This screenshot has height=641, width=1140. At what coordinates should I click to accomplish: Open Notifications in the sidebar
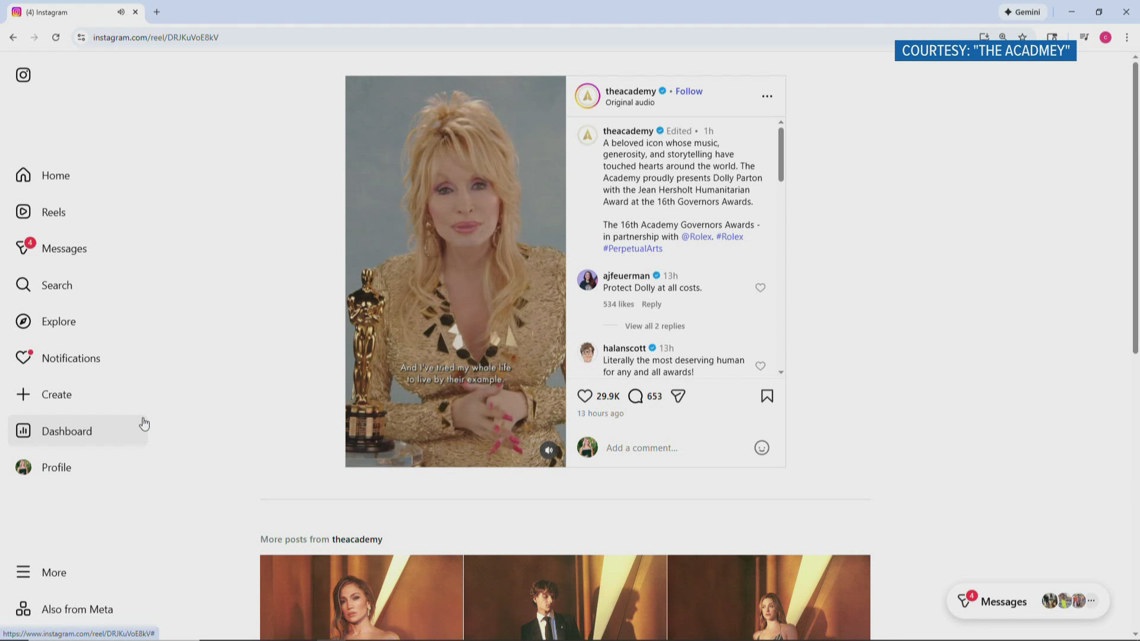pos(70,358)
